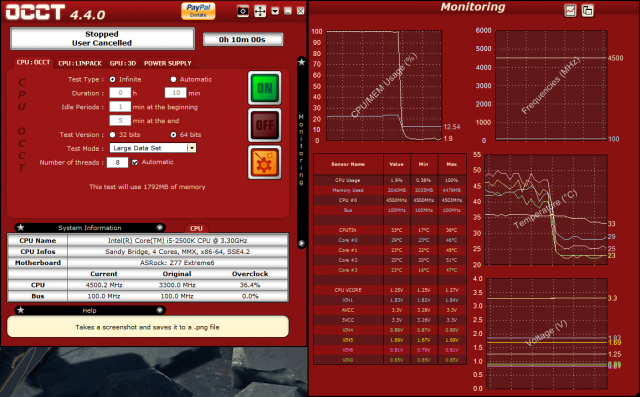This screenshot has height=397, width=640.
Task: Click the star icon beside System Information
Action: [21, 228]
